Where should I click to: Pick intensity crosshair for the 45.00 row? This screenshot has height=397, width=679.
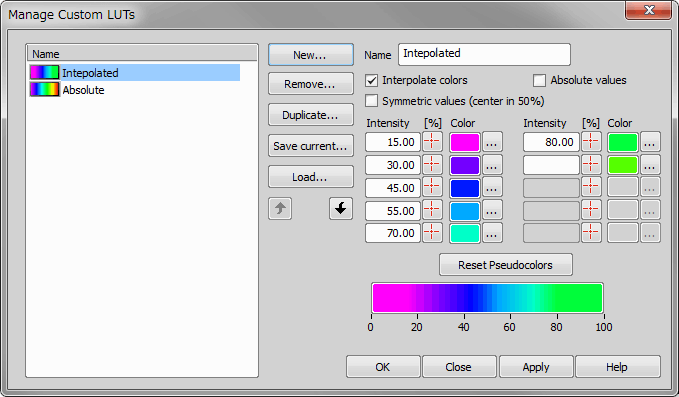pos(432,187)
